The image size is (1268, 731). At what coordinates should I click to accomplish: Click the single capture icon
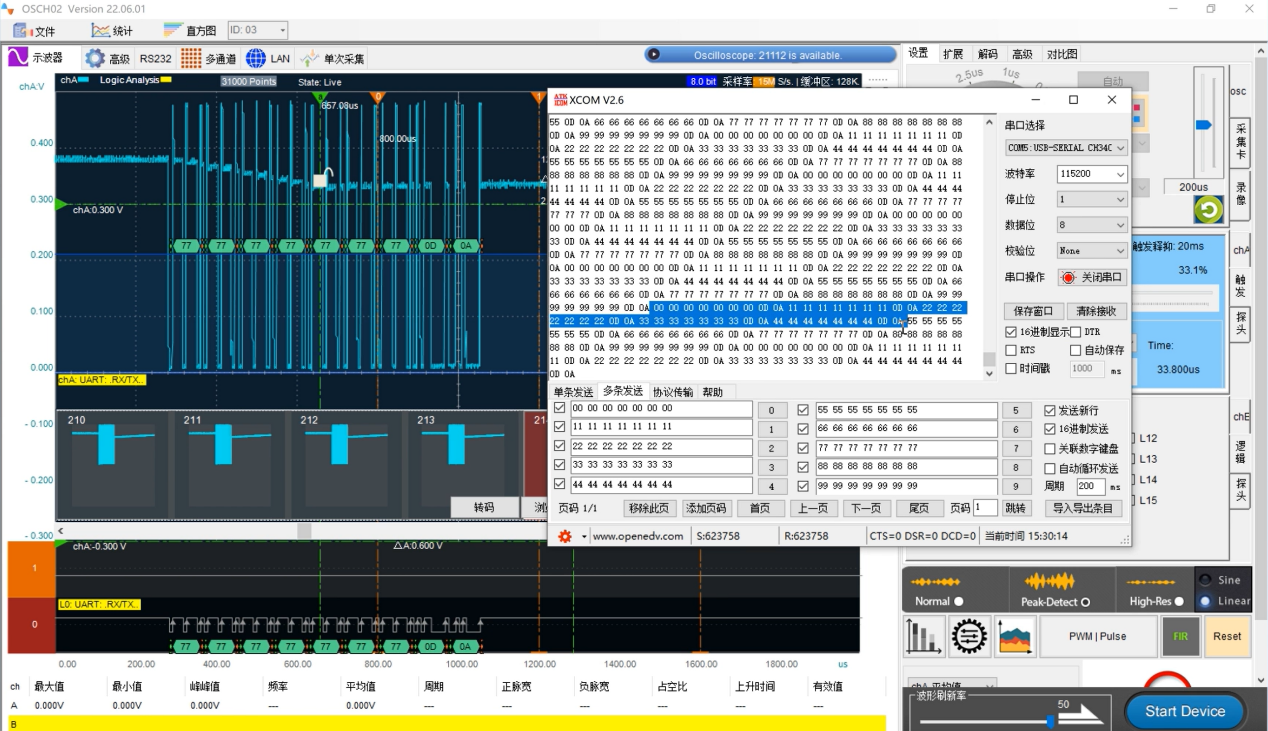tap(309, 58)
